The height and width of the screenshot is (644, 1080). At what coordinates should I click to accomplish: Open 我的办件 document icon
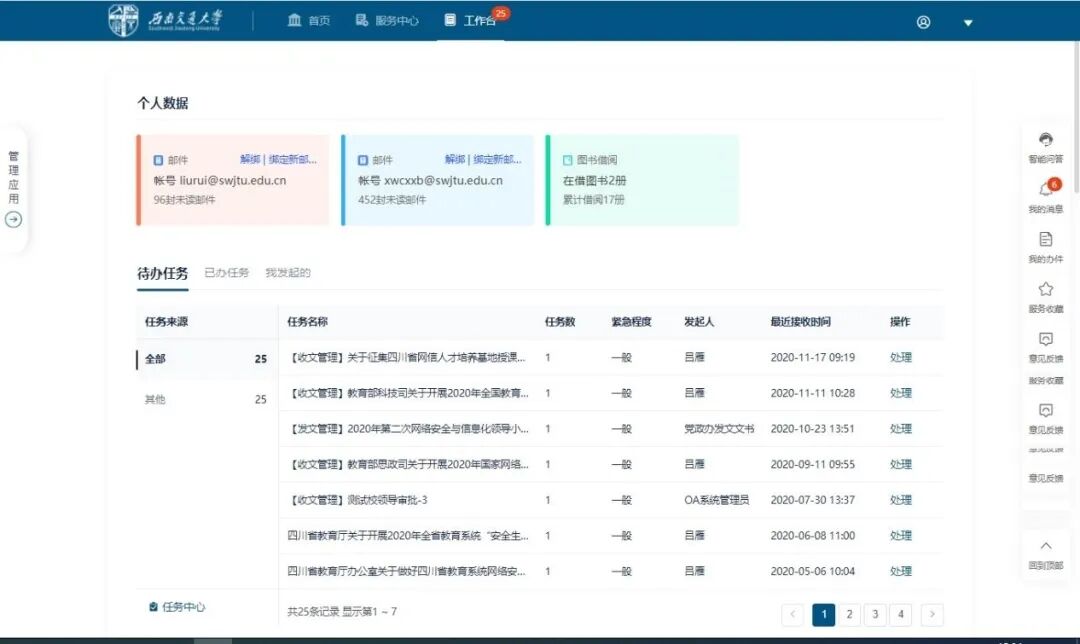pos(1046,240)
